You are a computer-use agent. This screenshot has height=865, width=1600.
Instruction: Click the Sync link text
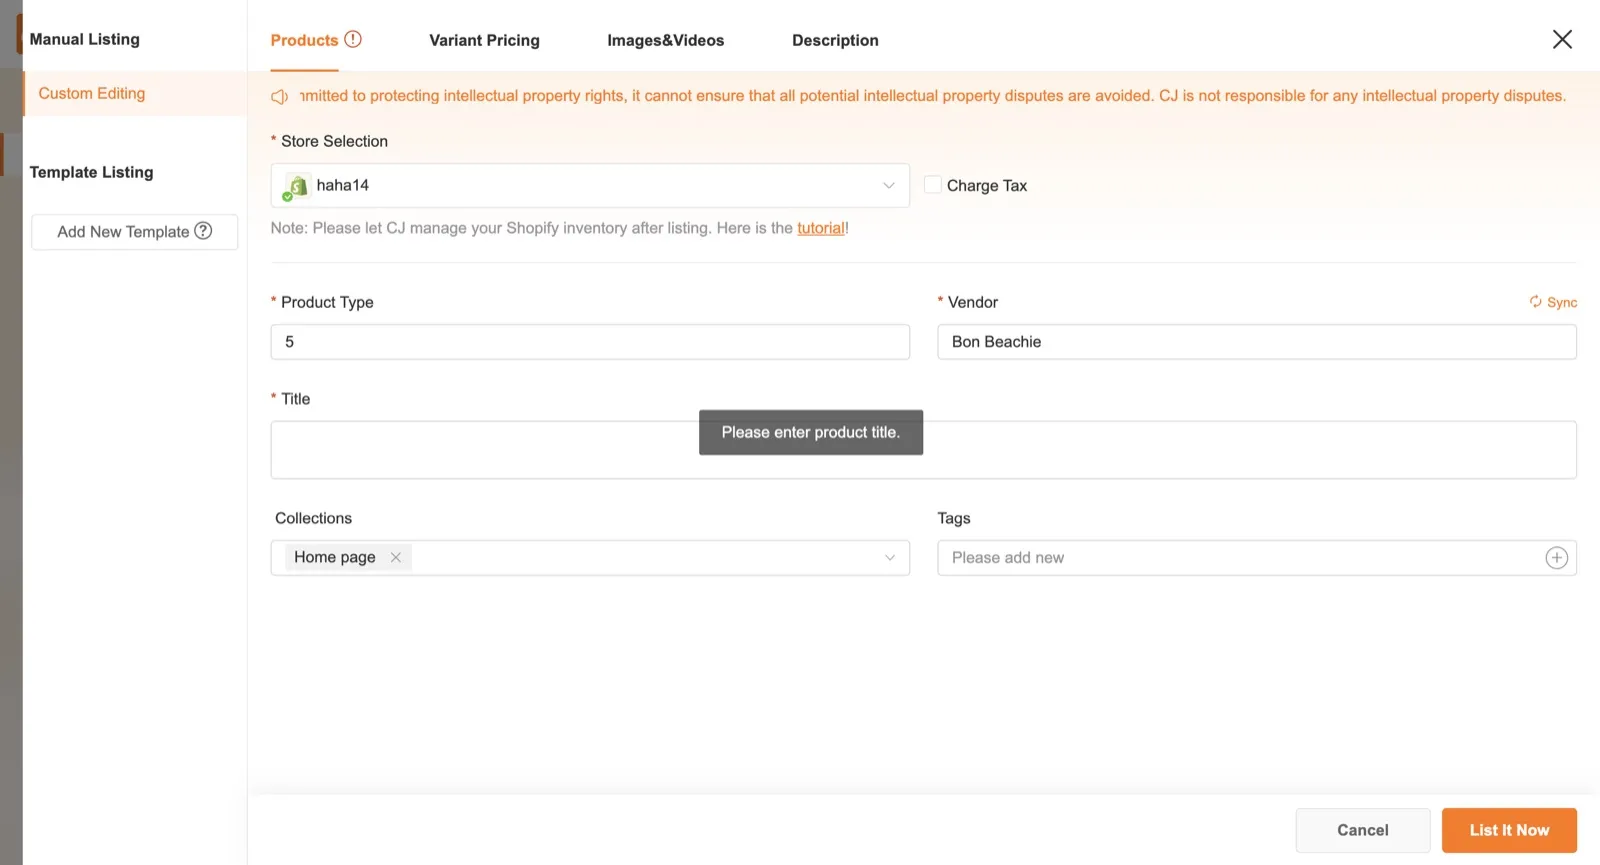1562,302
